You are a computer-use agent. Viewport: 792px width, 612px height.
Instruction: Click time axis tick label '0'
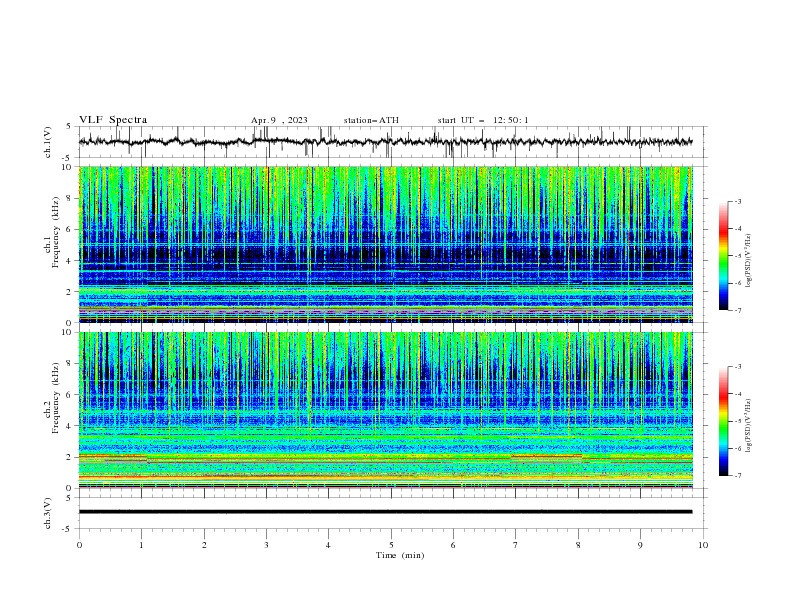pyautogui.click(x=79, y=545)
